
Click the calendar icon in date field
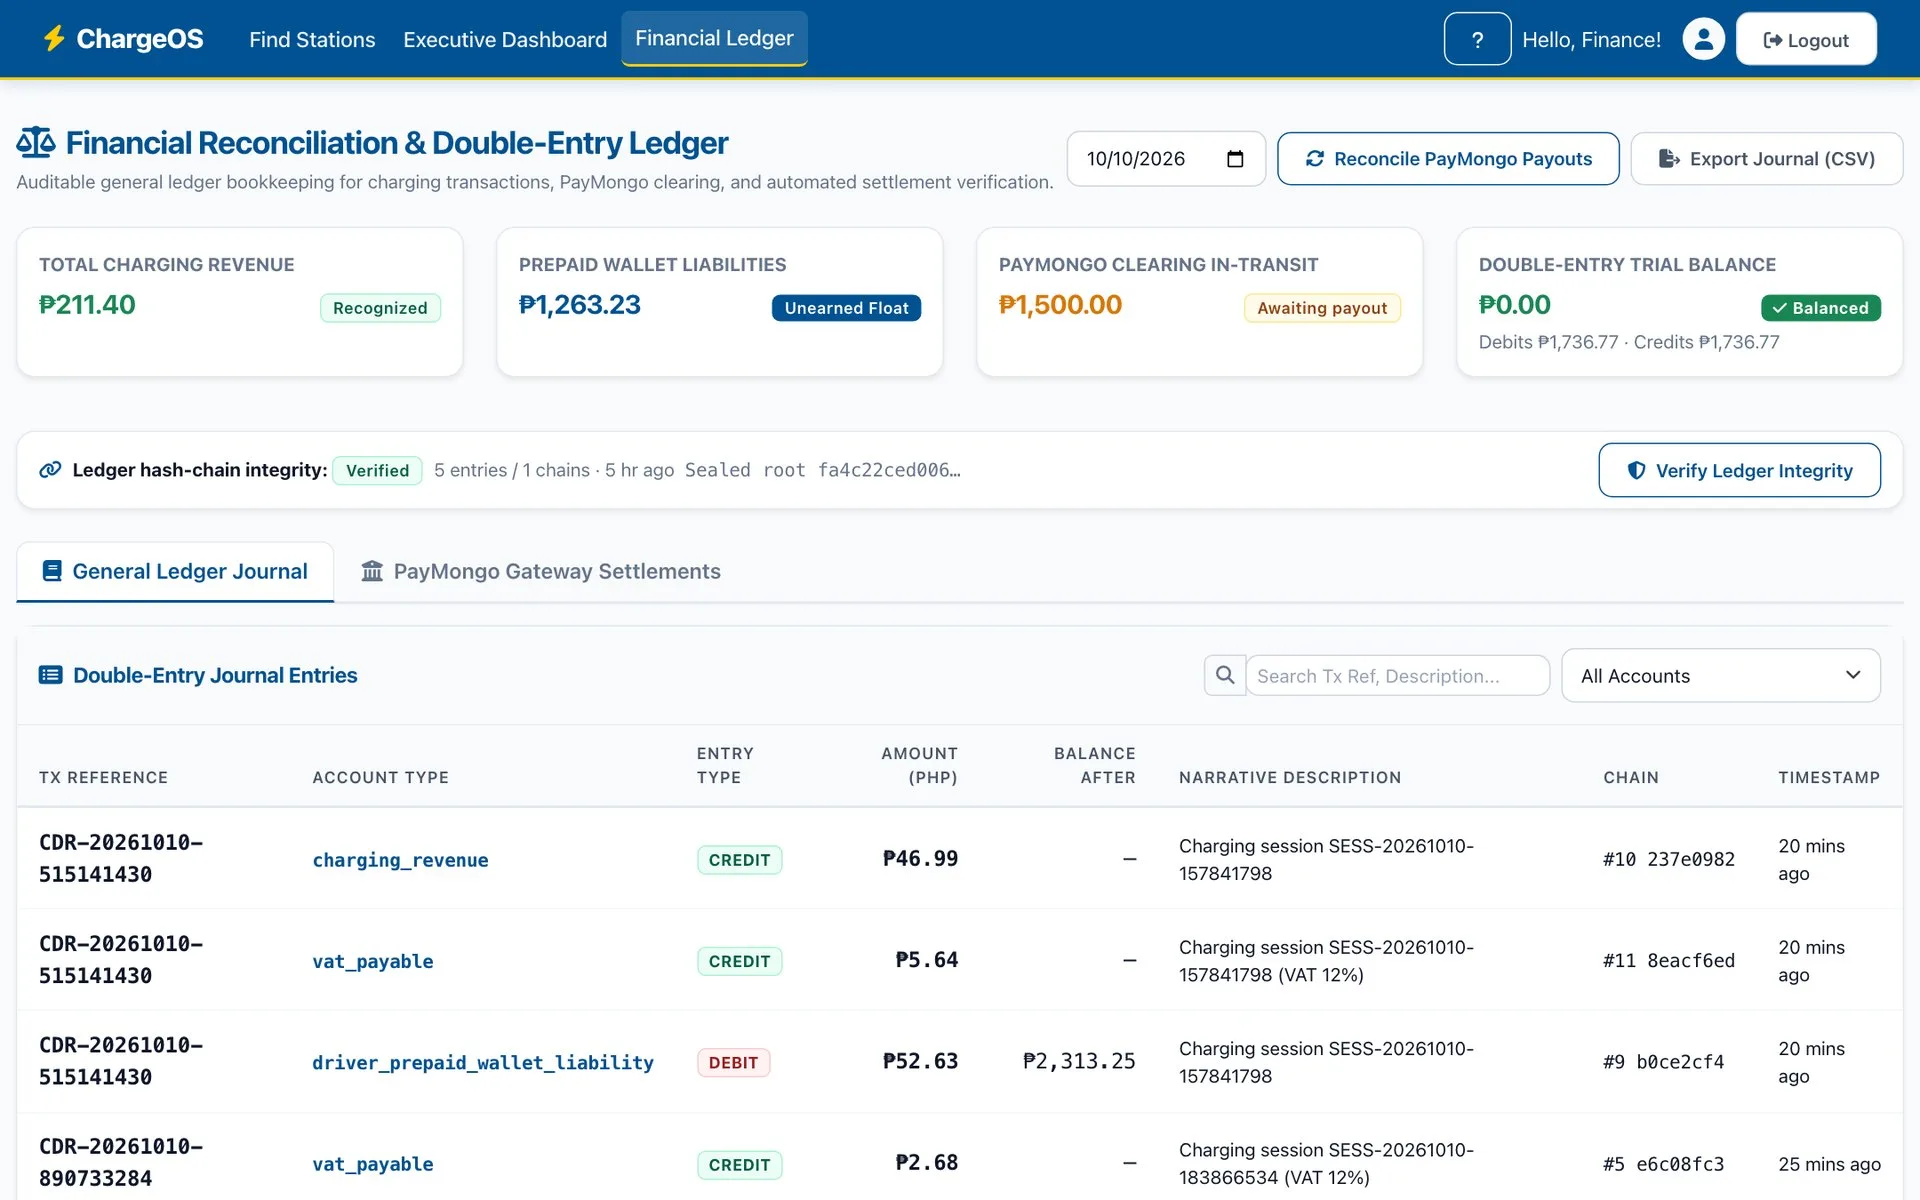pos(1235,159)
